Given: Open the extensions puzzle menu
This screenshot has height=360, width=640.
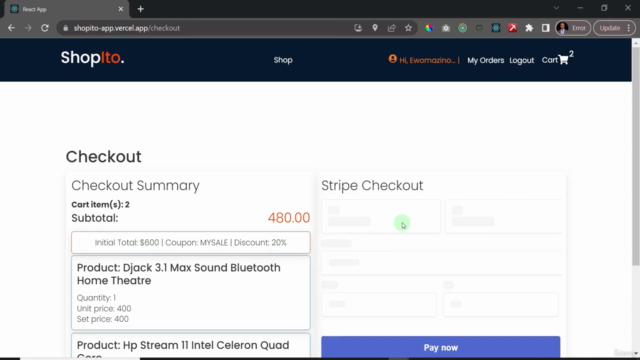Looking at the screenshot, I should 529,28.
